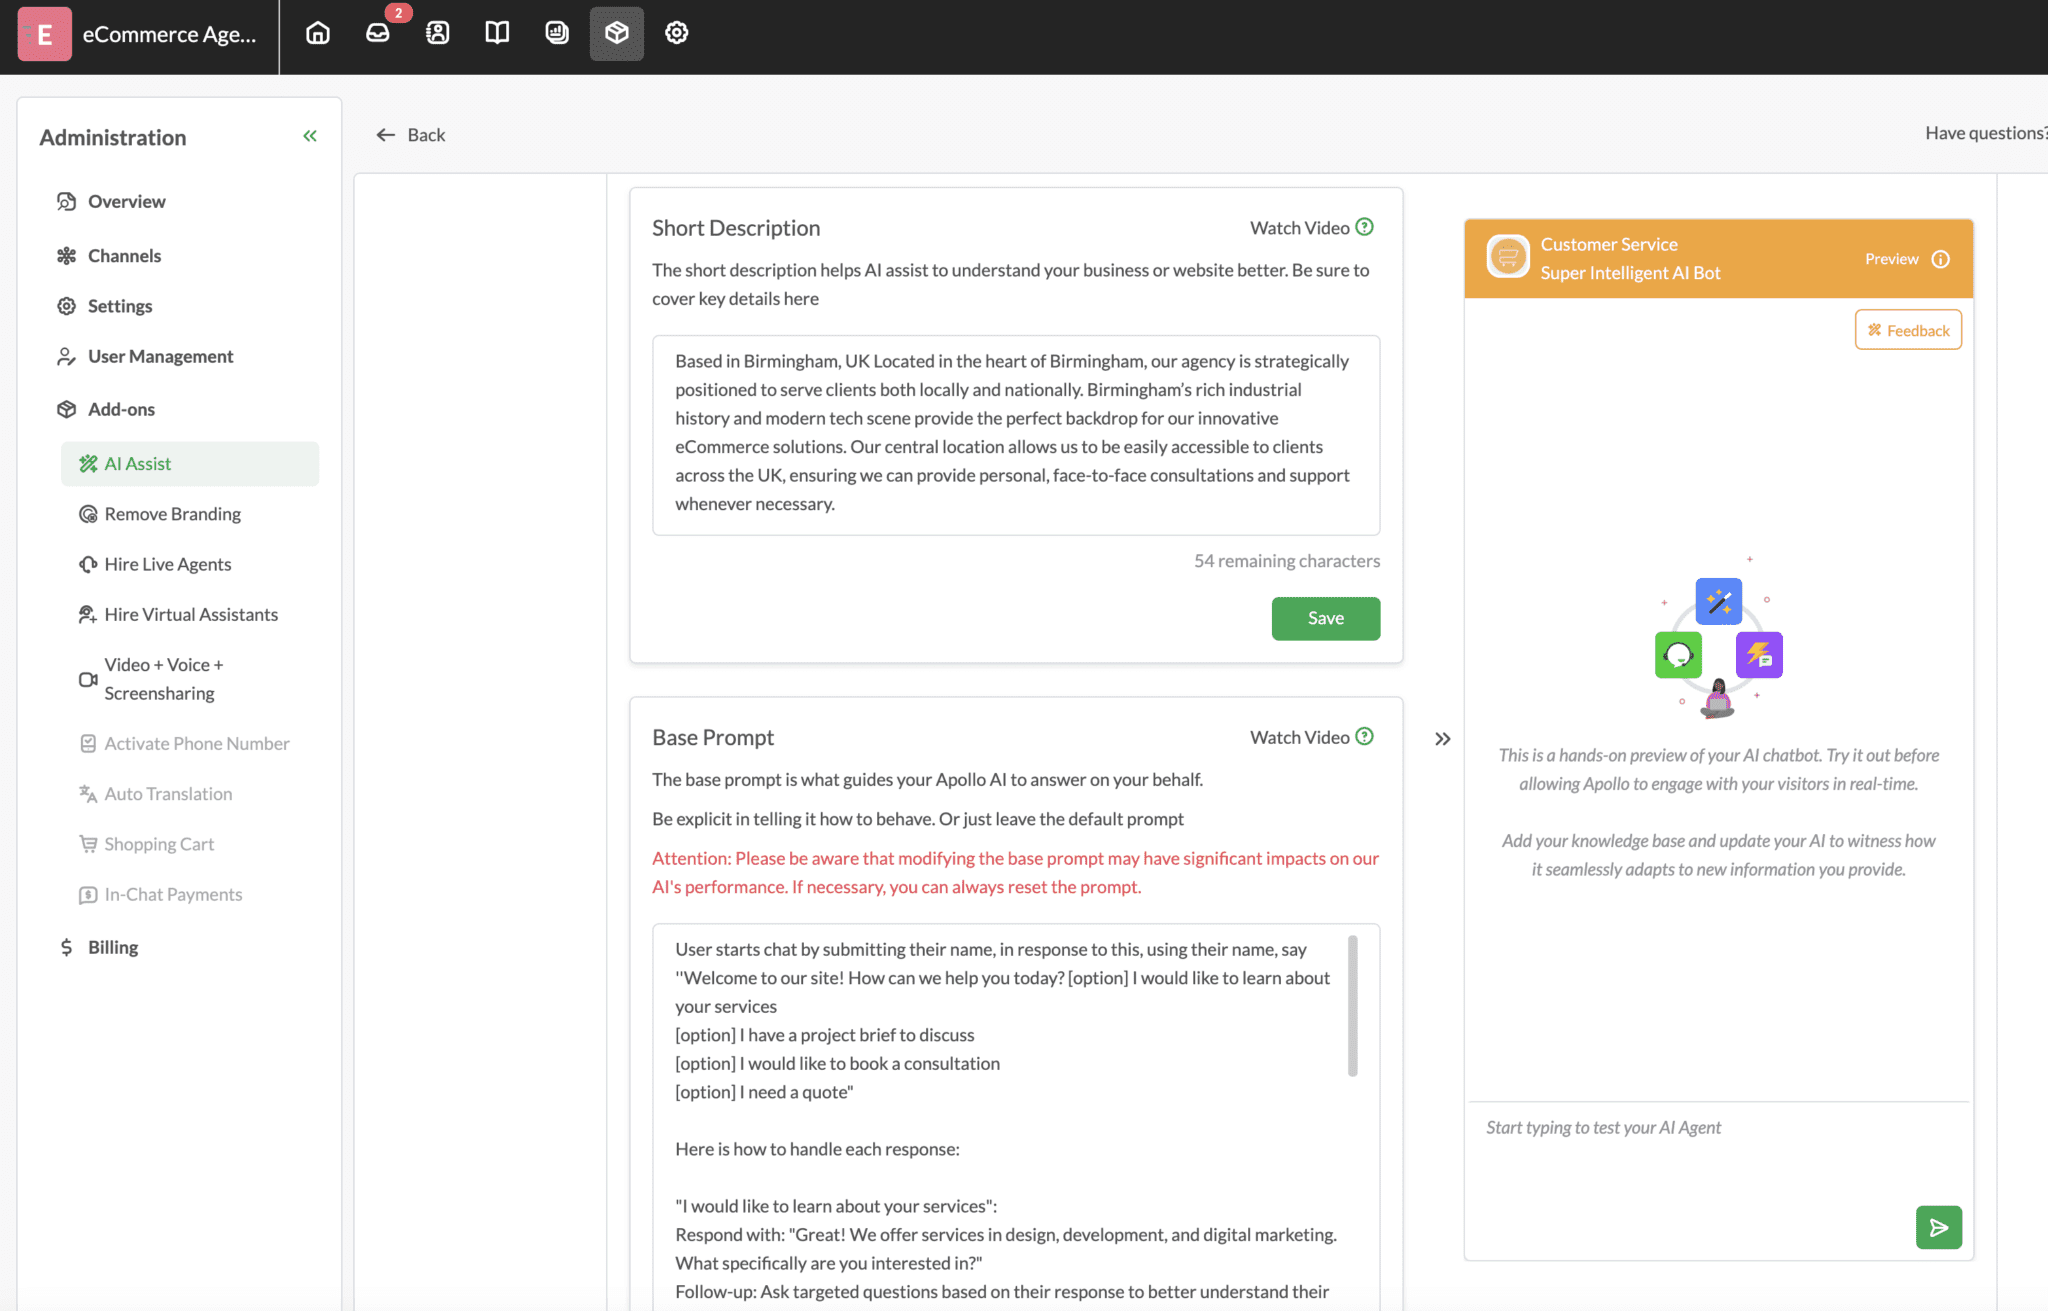2048x1311 pixels.
Task: Open the inbox with 2 notifications
Action: pos(377,33)
